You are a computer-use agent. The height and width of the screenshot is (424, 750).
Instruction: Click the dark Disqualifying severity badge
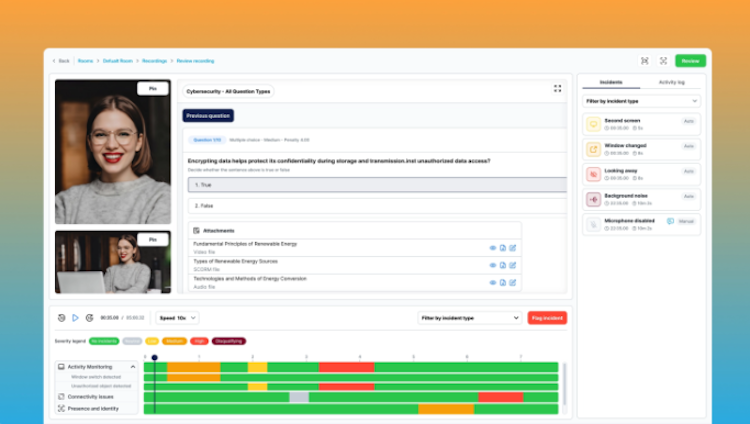[229, 341]
